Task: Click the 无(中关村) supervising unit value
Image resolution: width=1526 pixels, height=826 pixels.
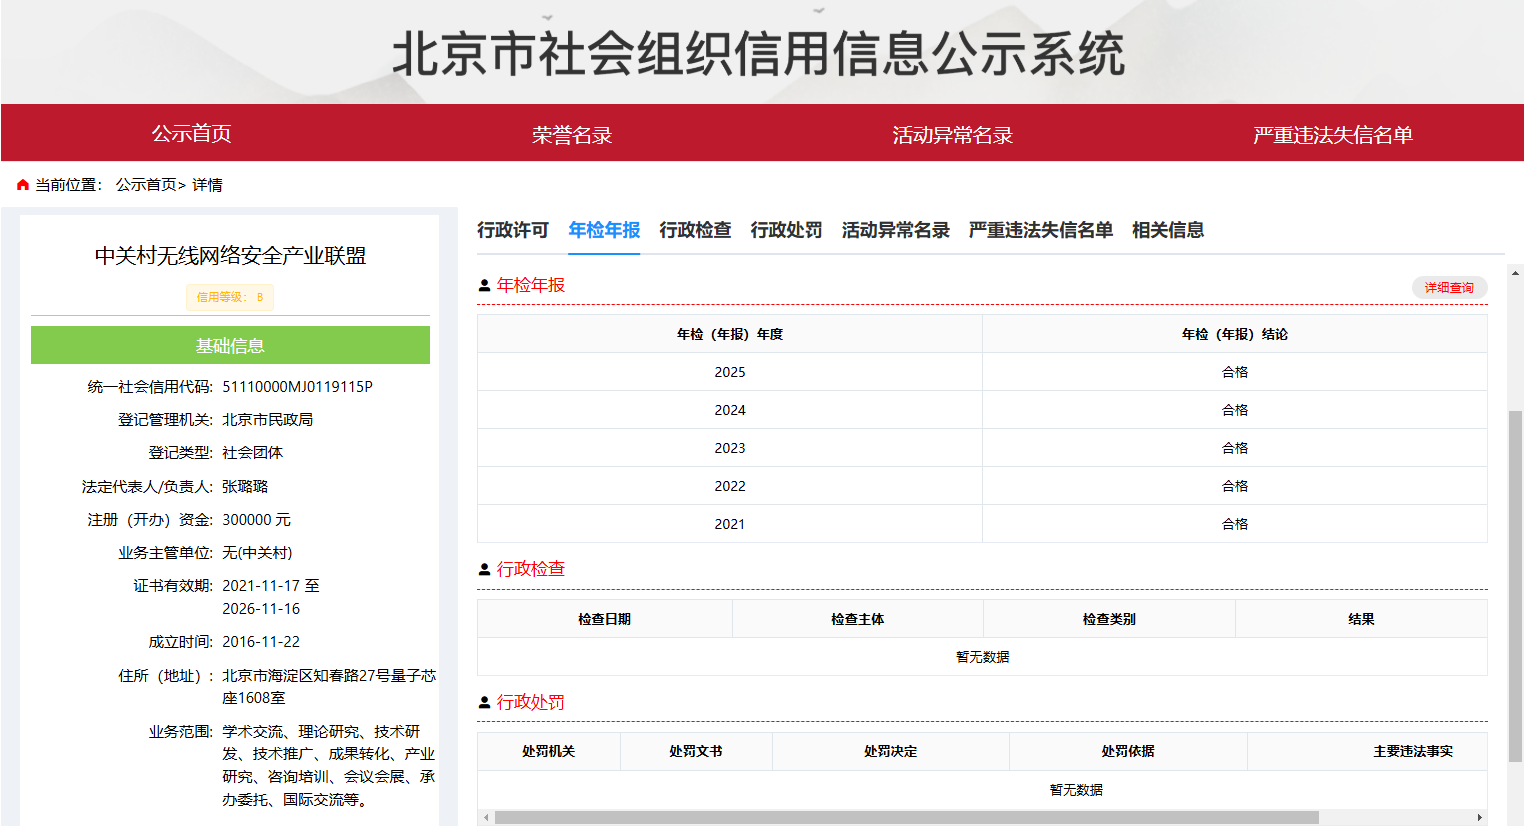Action: point(257,553)
